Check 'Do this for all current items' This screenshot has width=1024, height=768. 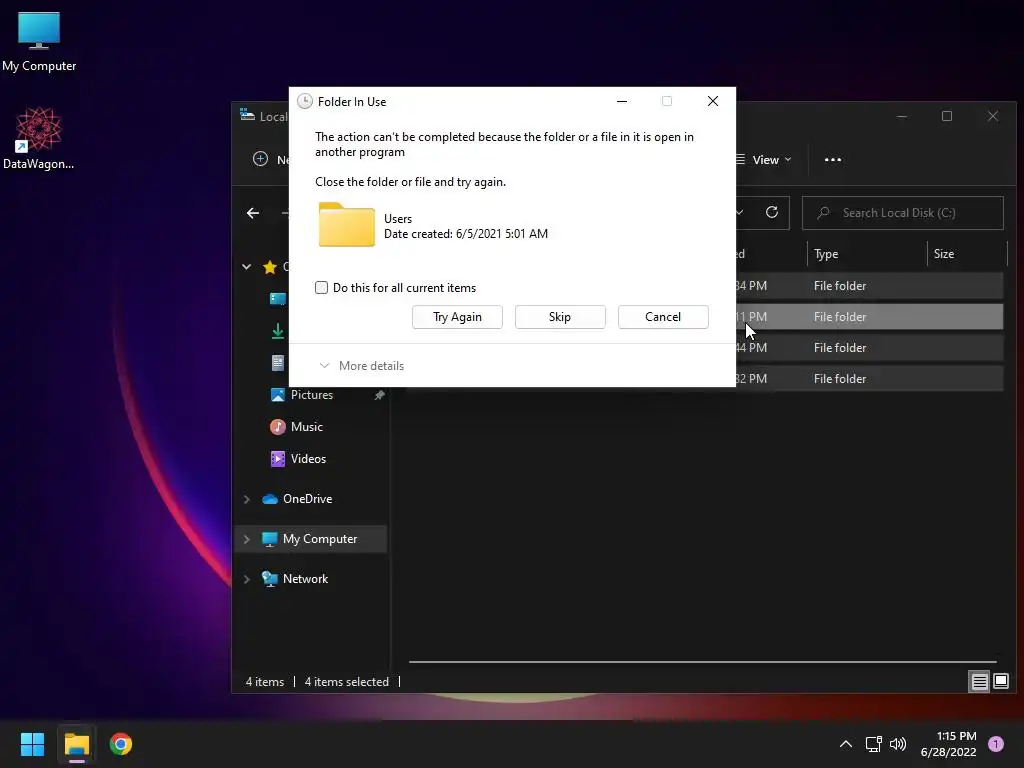tap(321, 288)
